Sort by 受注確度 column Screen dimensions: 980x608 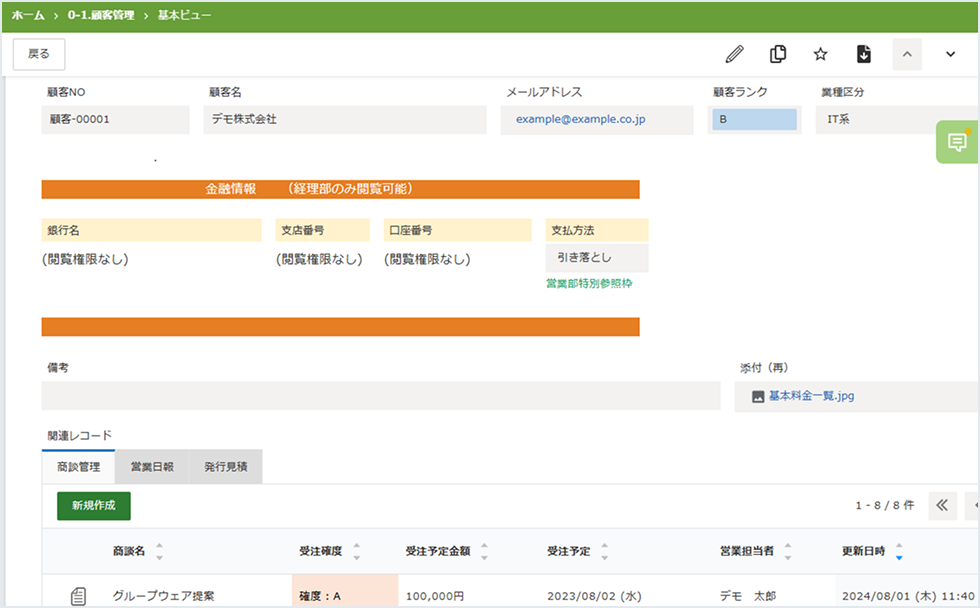(x=357, y=552)
